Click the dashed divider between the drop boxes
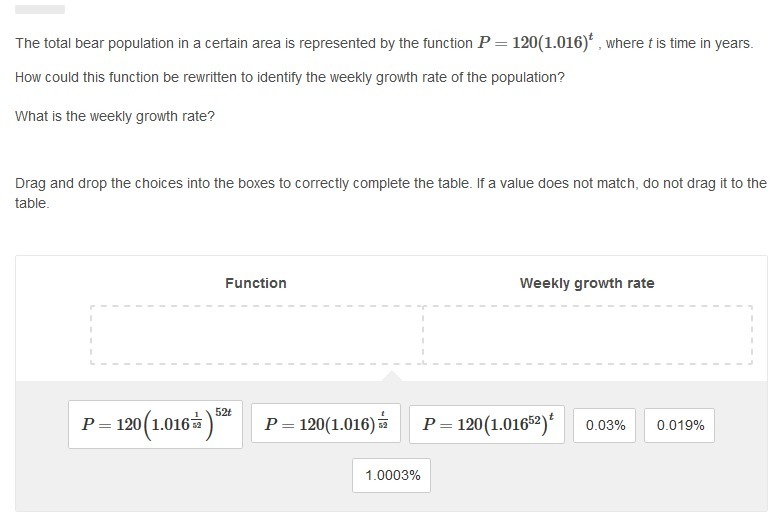782x515 pixels. [423, 335]
